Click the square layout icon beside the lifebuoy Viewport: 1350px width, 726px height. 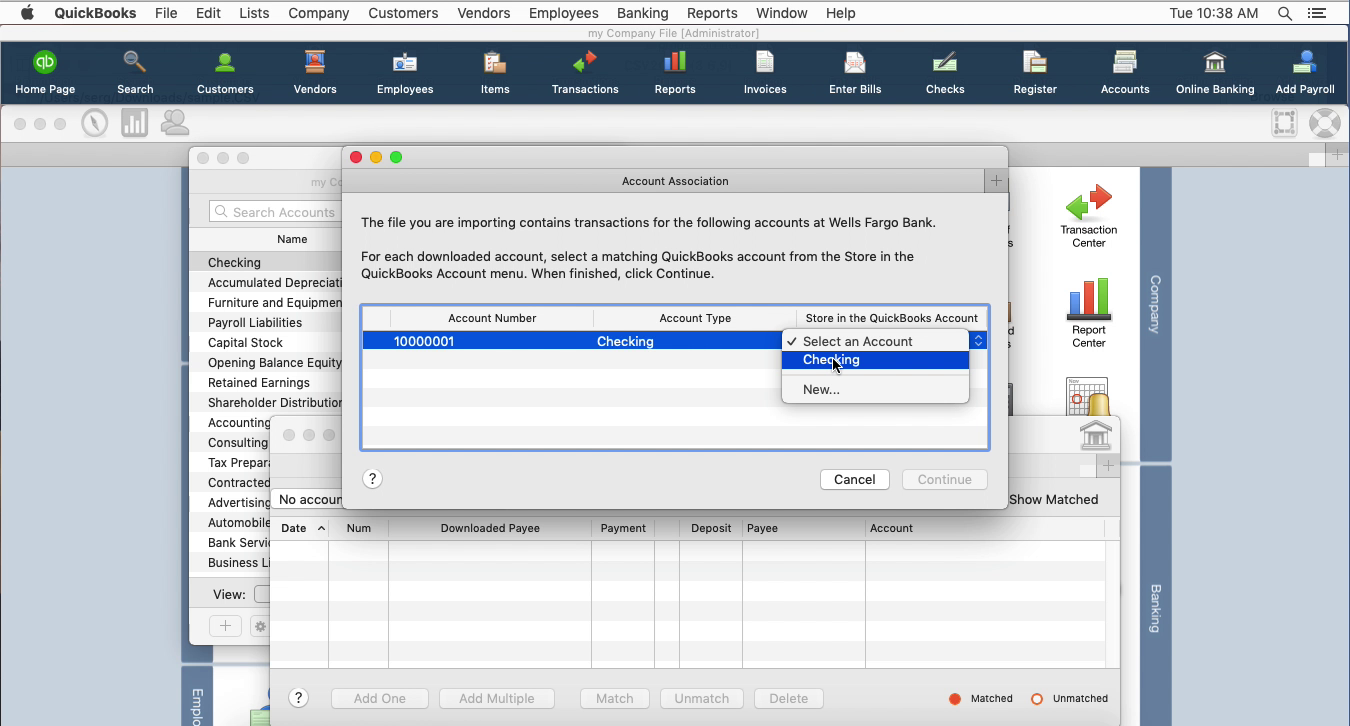click(x=1285, y=123)
